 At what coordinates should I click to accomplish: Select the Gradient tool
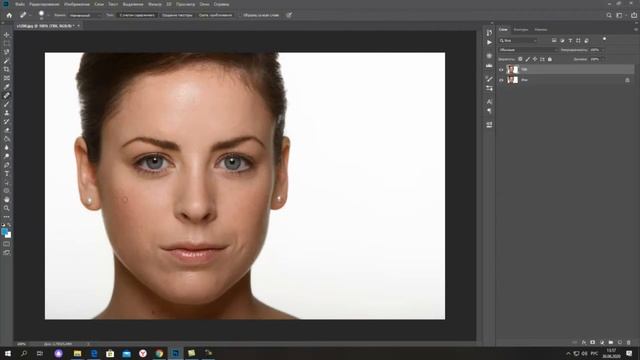click(x=7, y=139)
